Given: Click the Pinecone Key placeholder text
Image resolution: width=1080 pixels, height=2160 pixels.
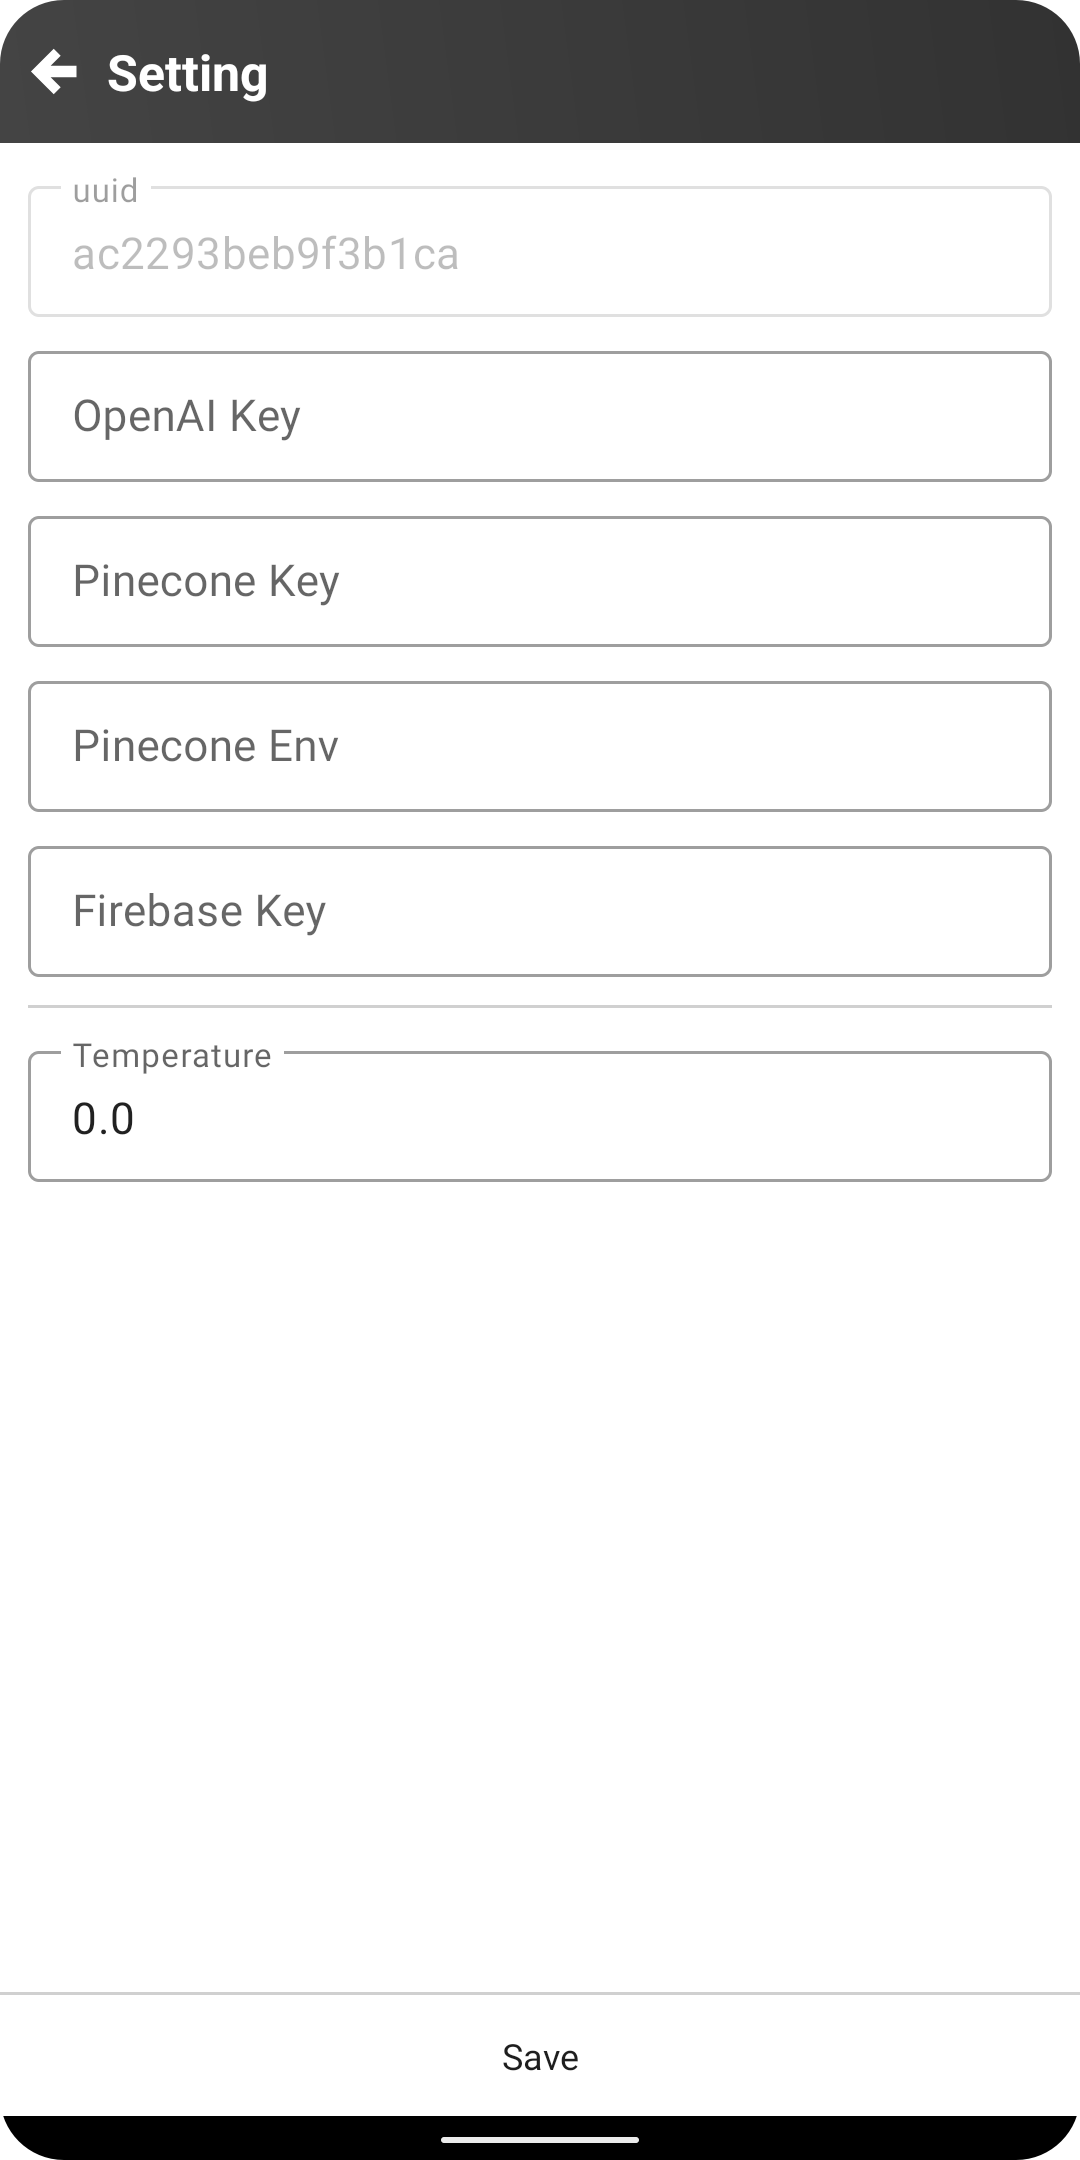Looking at the screenshot, I should (206, 581).
